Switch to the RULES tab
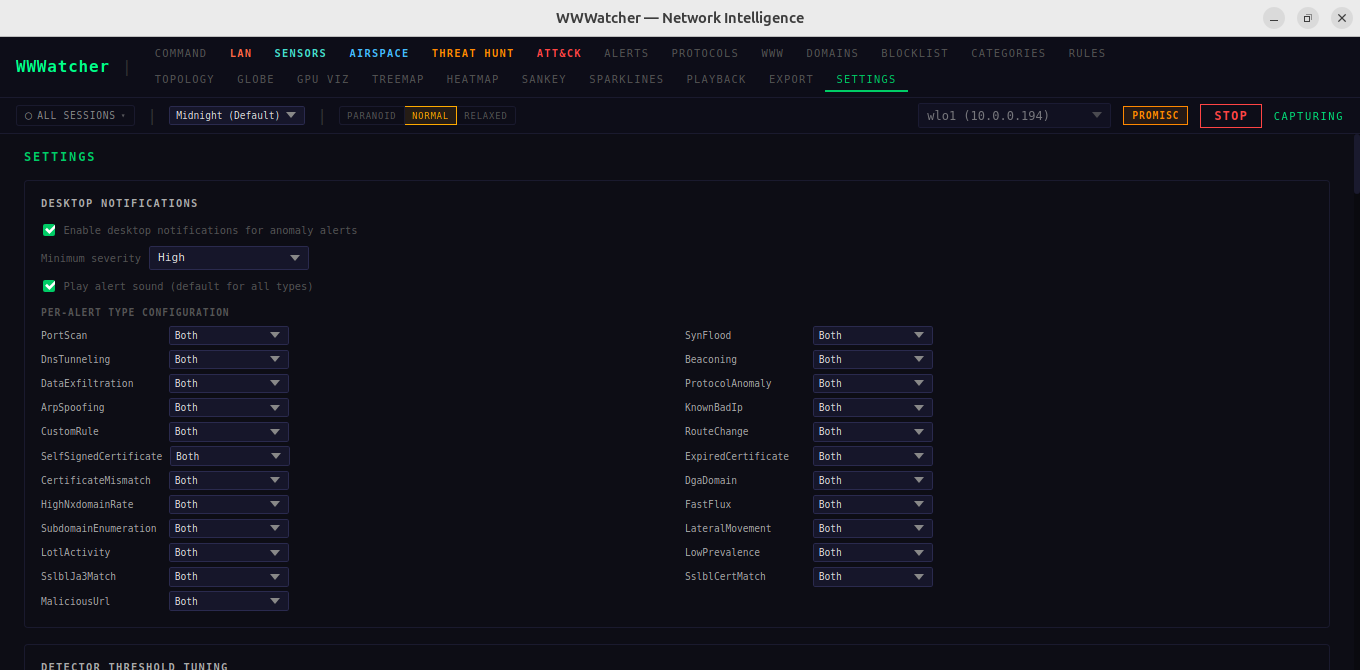 pyautogui.click(x=1087, y=53)
